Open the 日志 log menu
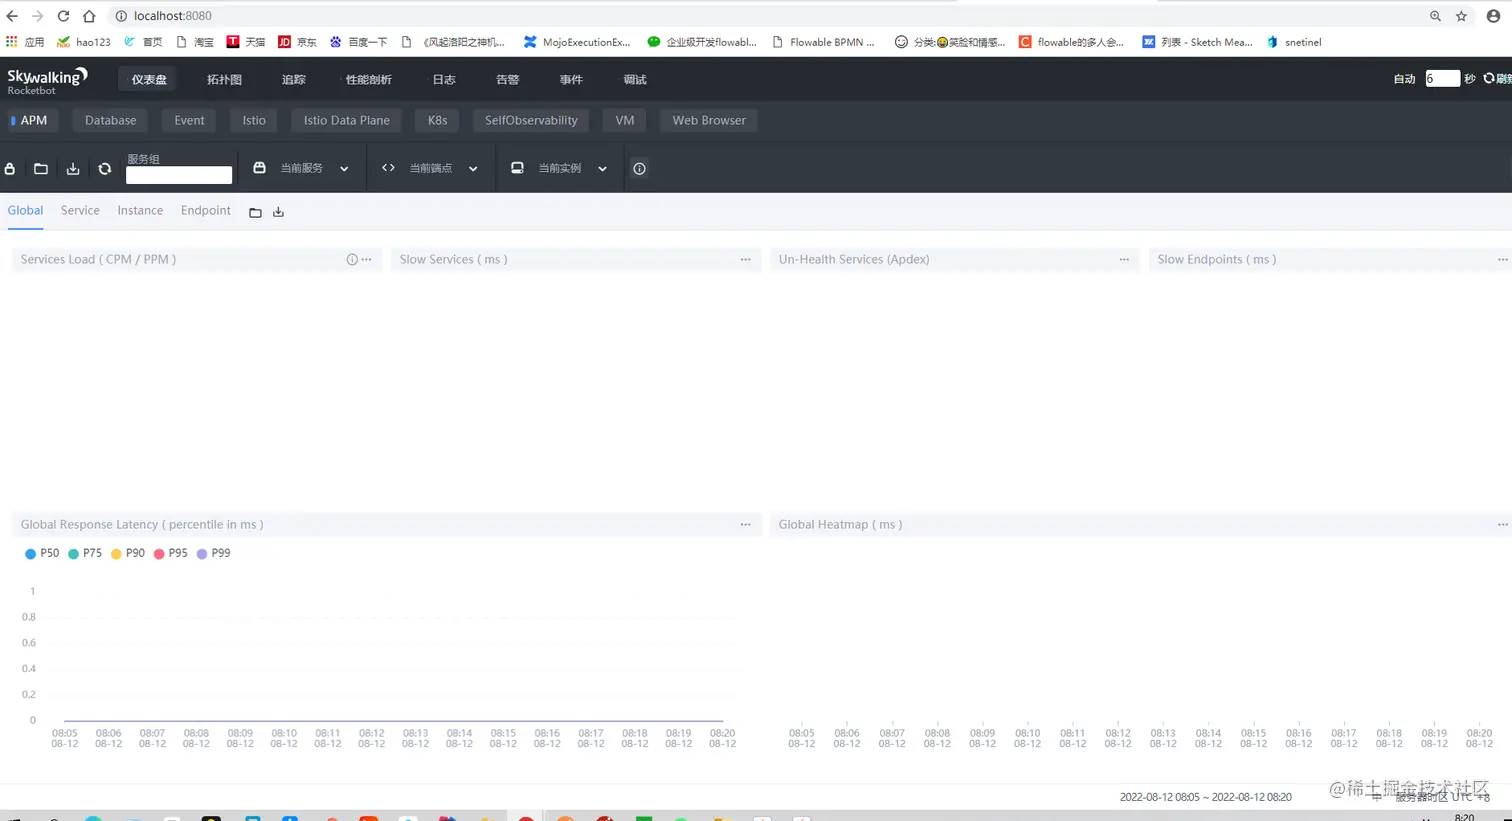The height and width of the screenshot is (821, 1512). pyautogui.click(x=444, y=80)
